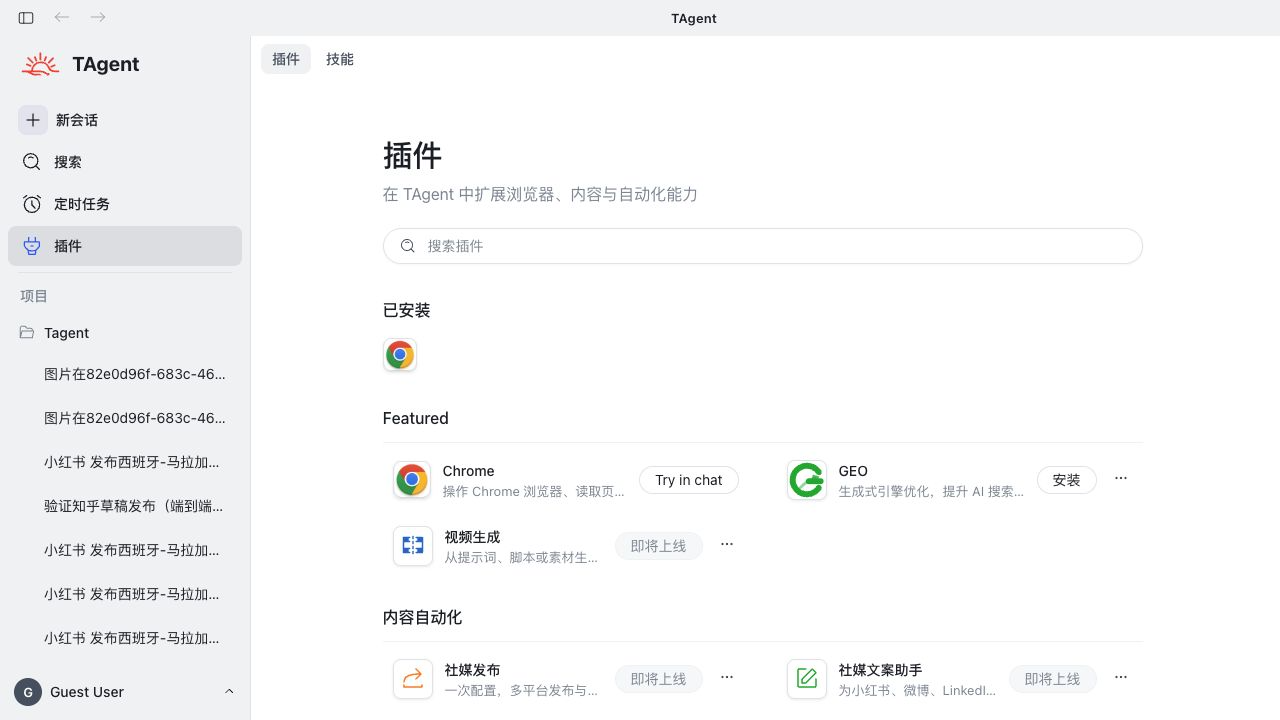Click 即将上线 for 视频生成
Viewport: 1280px width, 720px height.
pyautogui.click(x=659, y=546)
